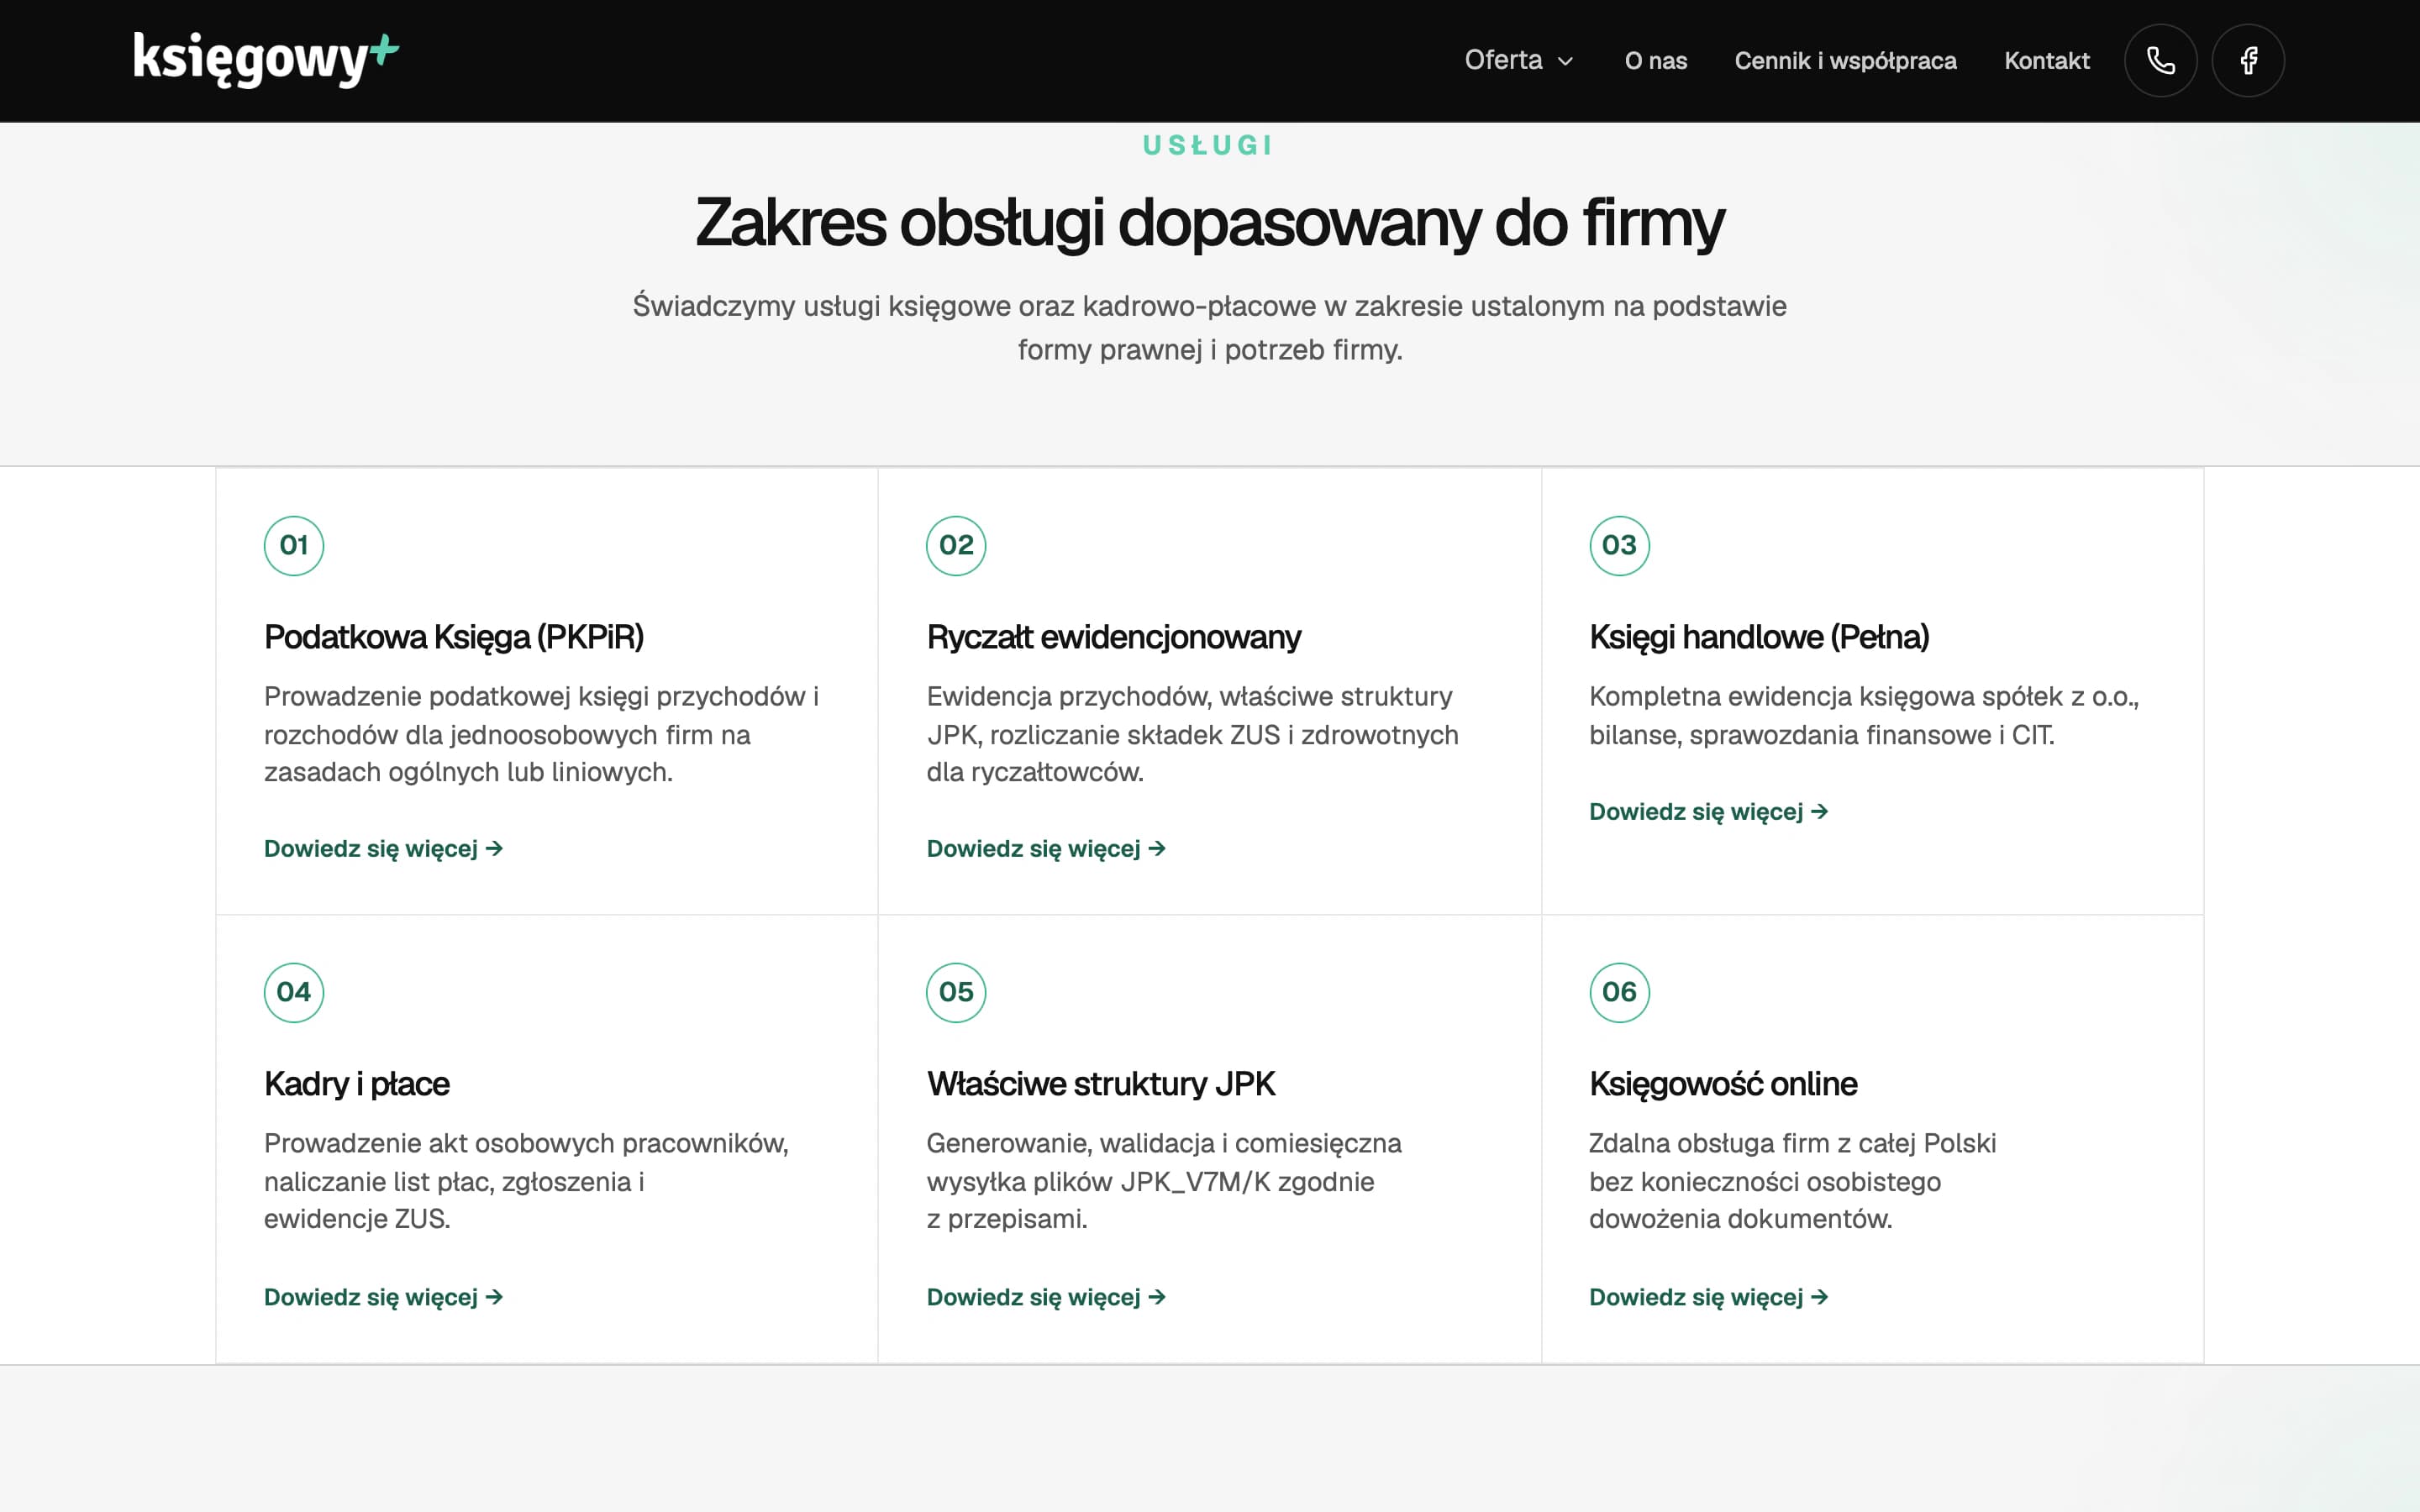Select the Ryczałt ewidencjonowany heading

pyautogui.click(x=1113, y=637)
